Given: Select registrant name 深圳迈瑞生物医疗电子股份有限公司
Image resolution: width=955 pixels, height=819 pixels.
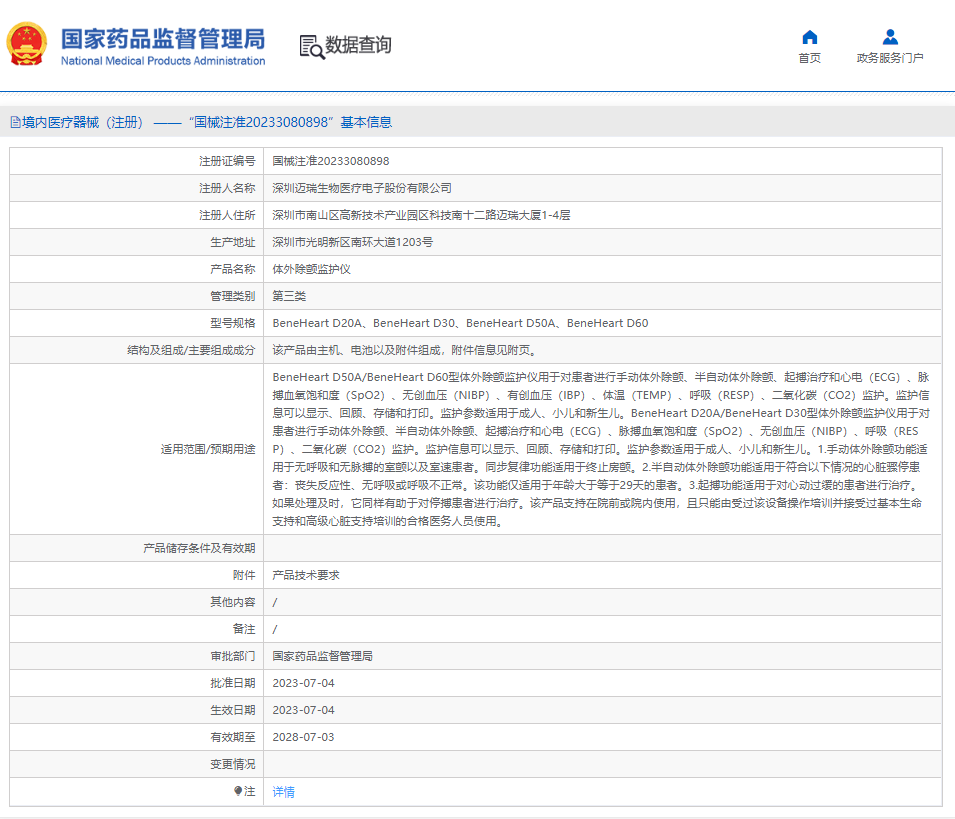Looking at the screenshot, I should (362, 188).
